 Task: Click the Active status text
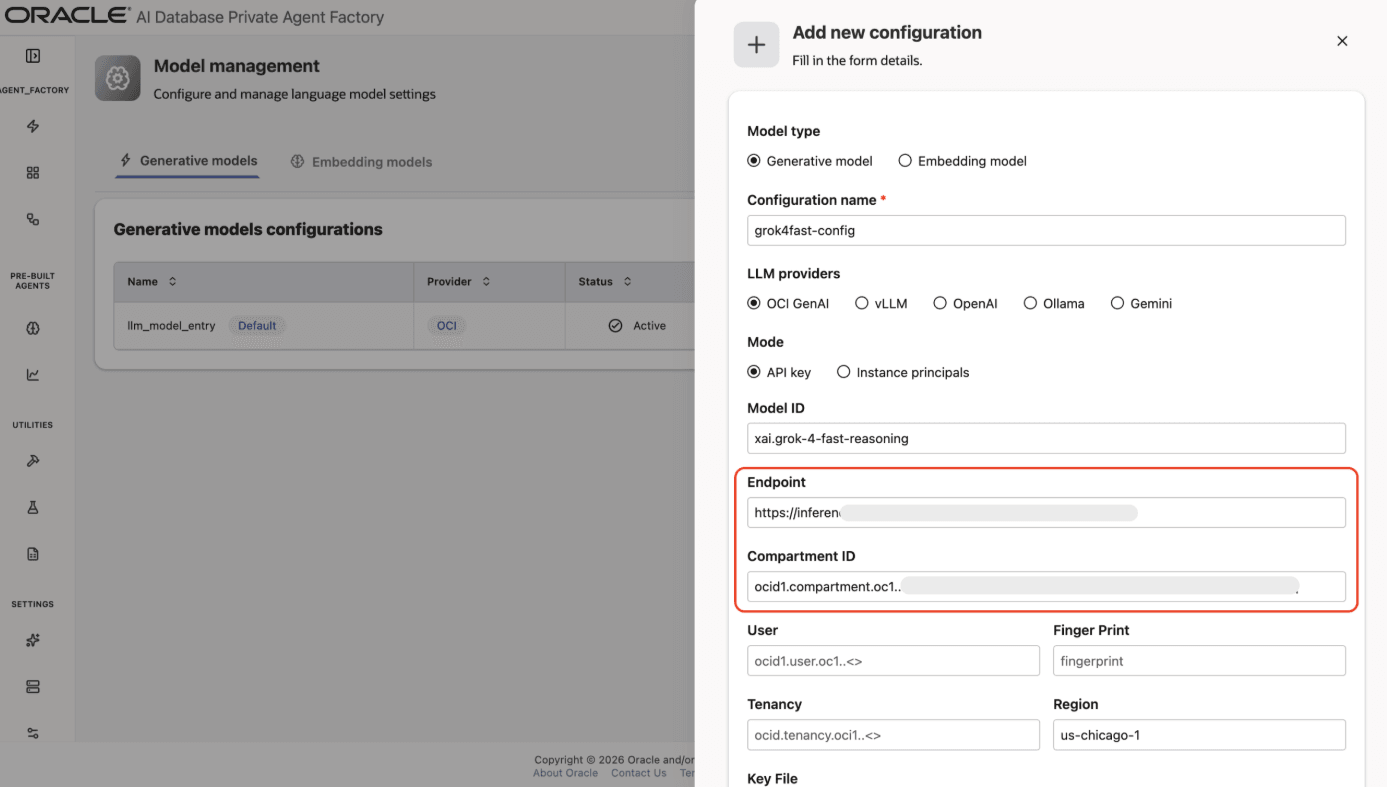coord(649,325)
